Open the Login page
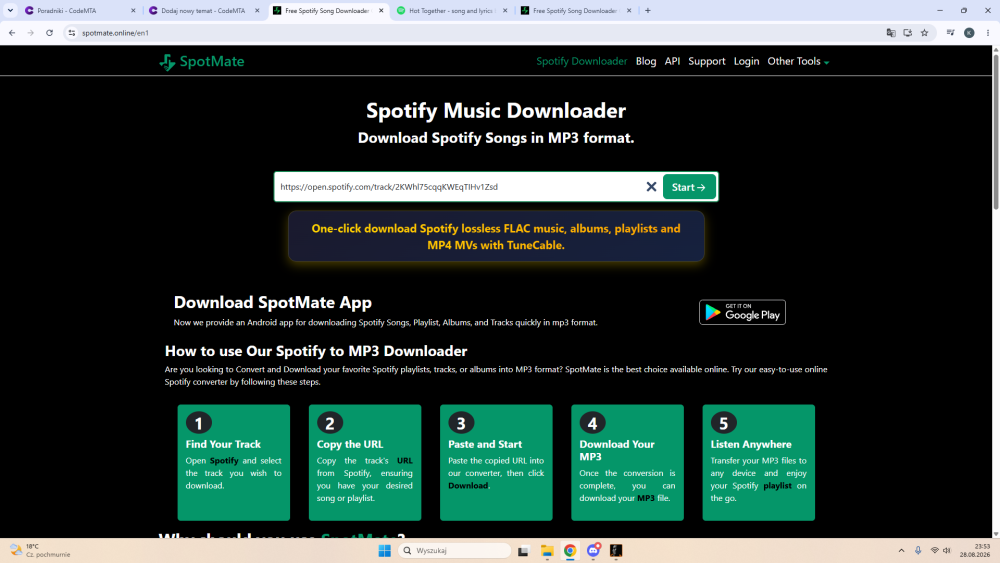 click(x=746, y=61)
